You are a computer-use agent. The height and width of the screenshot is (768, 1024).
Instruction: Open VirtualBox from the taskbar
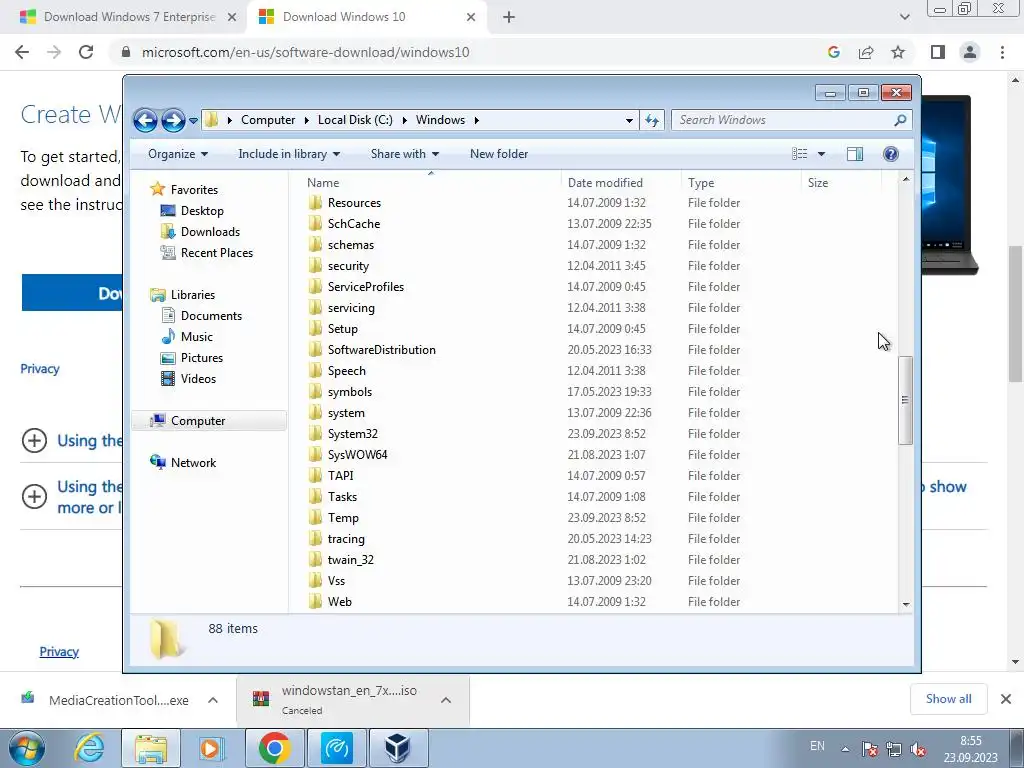point(397,748)
